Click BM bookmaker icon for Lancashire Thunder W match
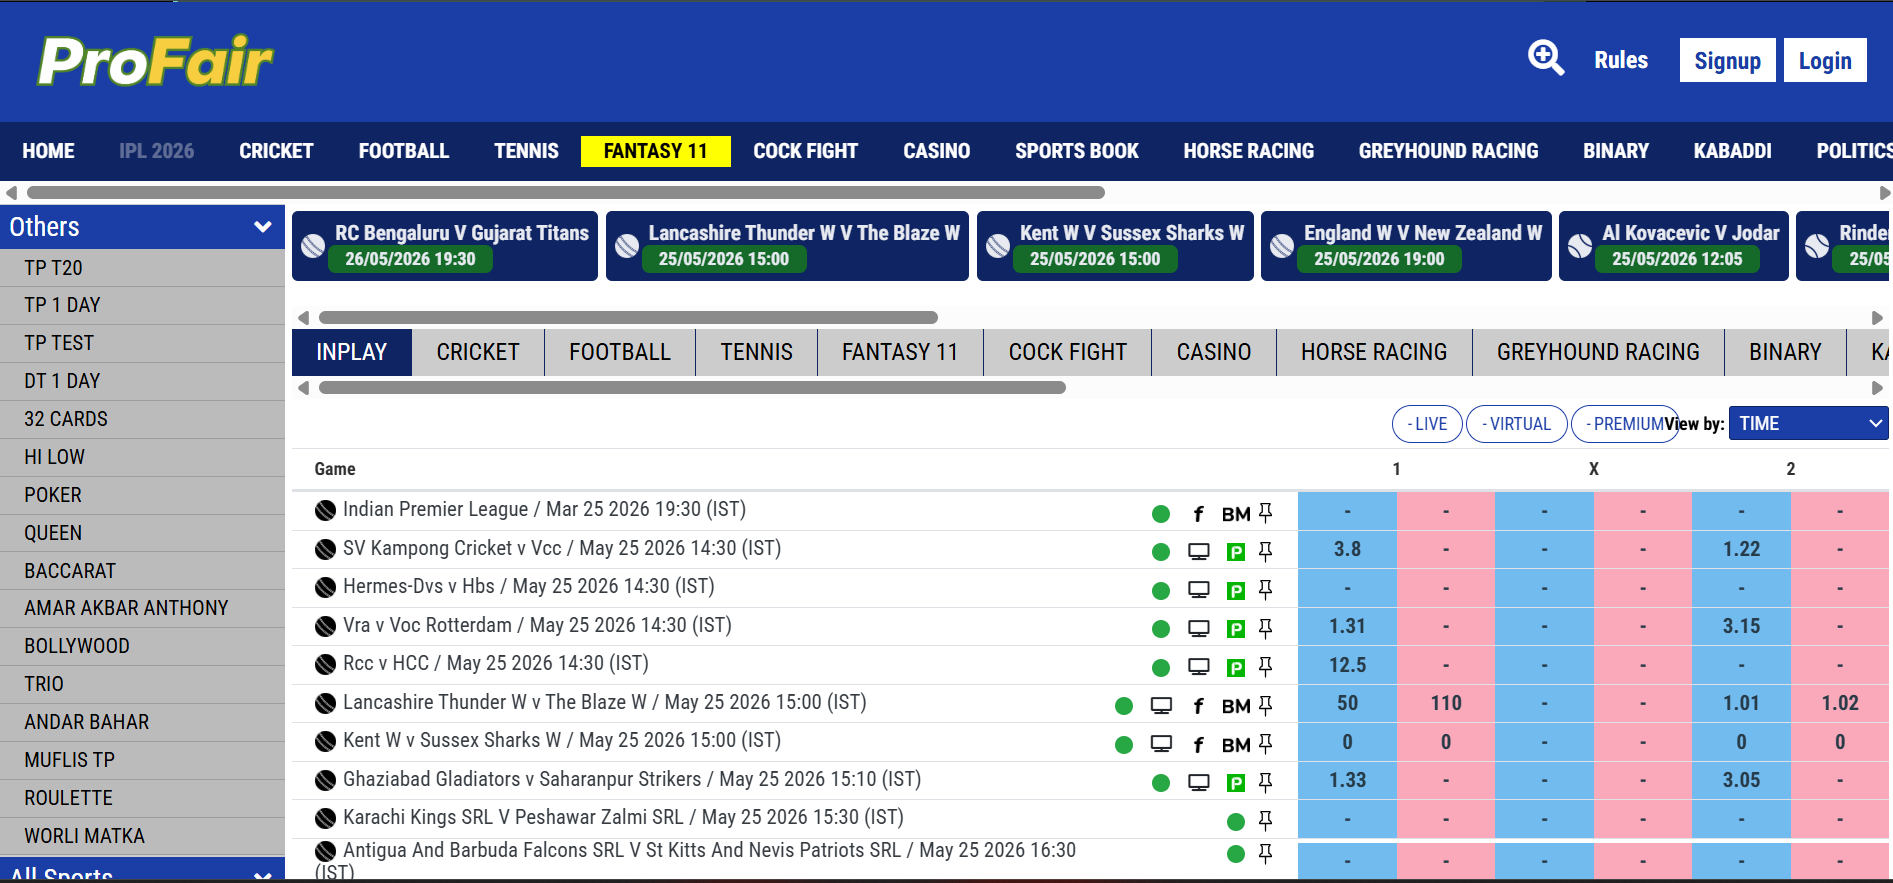The image size is (1893, 883). 1236,706
